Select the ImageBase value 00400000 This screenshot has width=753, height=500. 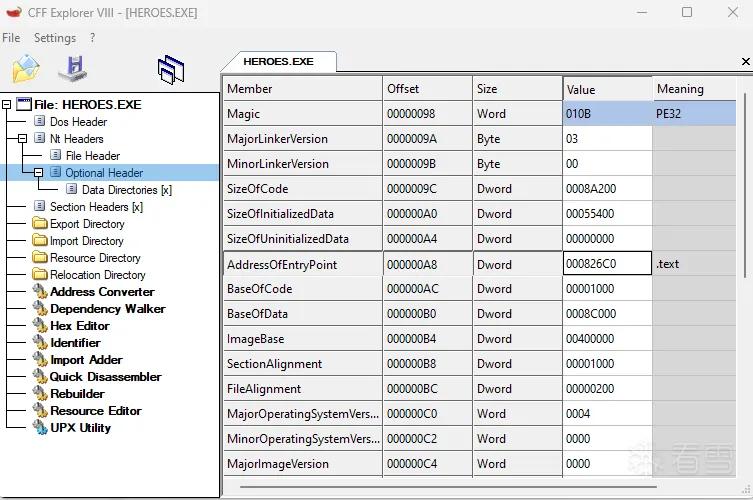[607, 339]
